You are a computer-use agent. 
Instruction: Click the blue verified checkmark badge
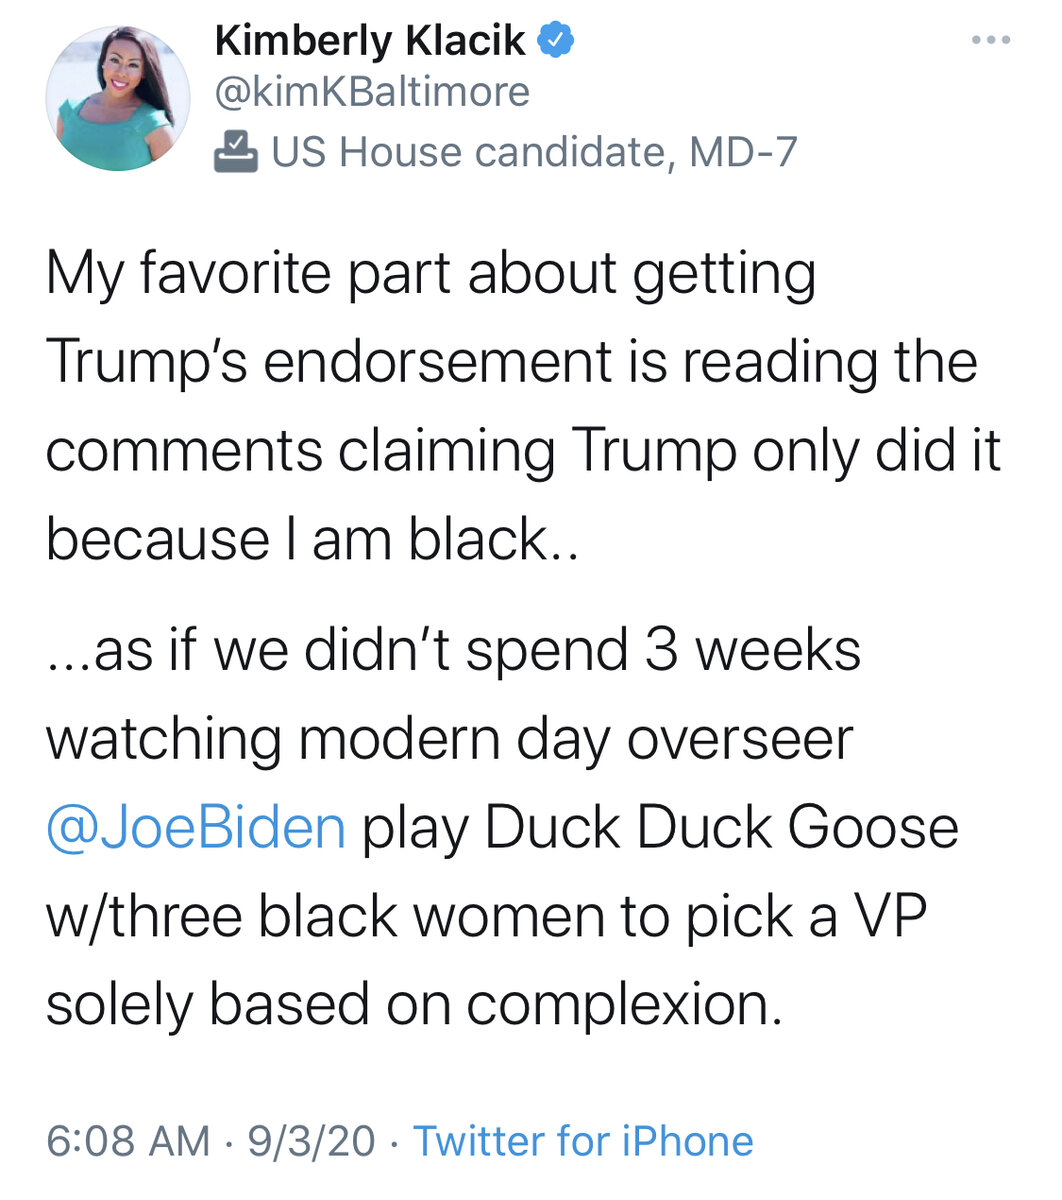[556, 40]
